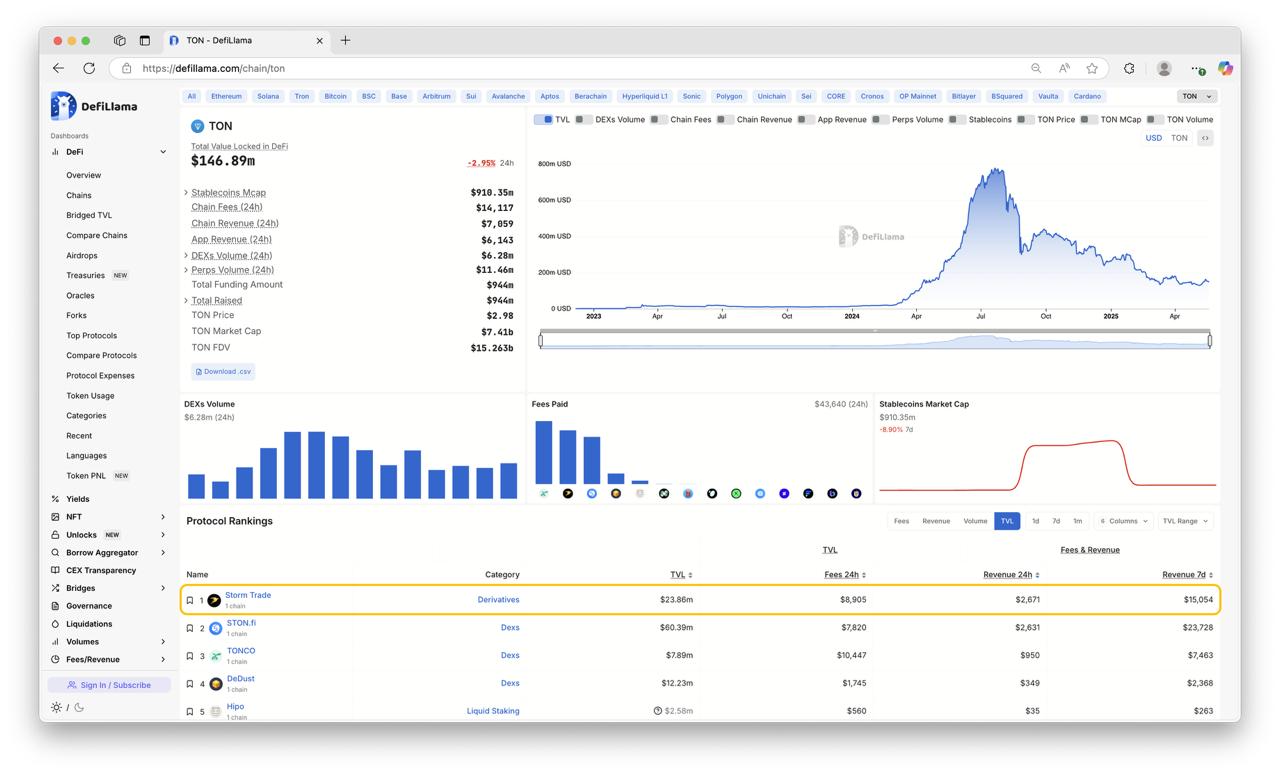Bookmark the TONCO protocol row
The width and height of the screenshot is (1280, 774).
(x=190, y=657)
